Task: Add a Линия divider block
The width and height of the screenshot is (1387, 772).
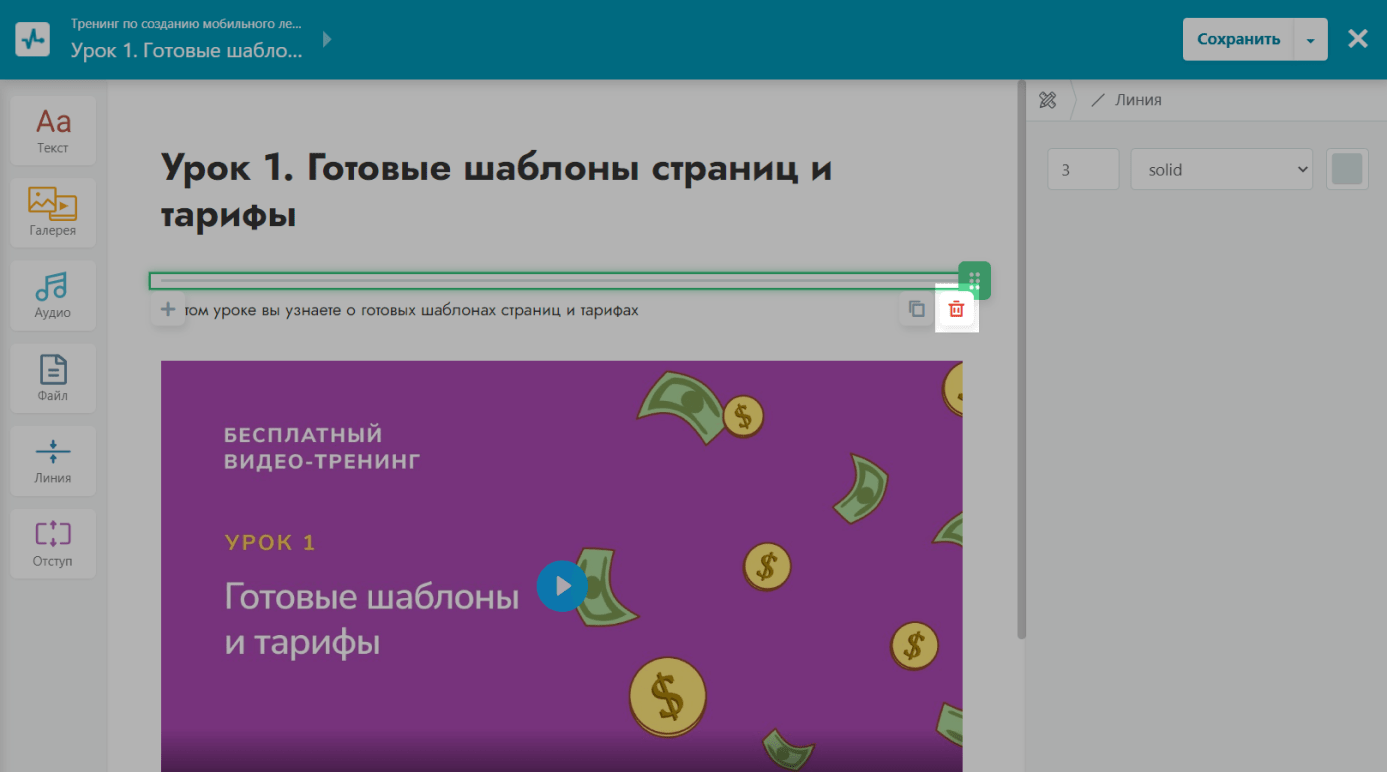Action: point(53,460)
